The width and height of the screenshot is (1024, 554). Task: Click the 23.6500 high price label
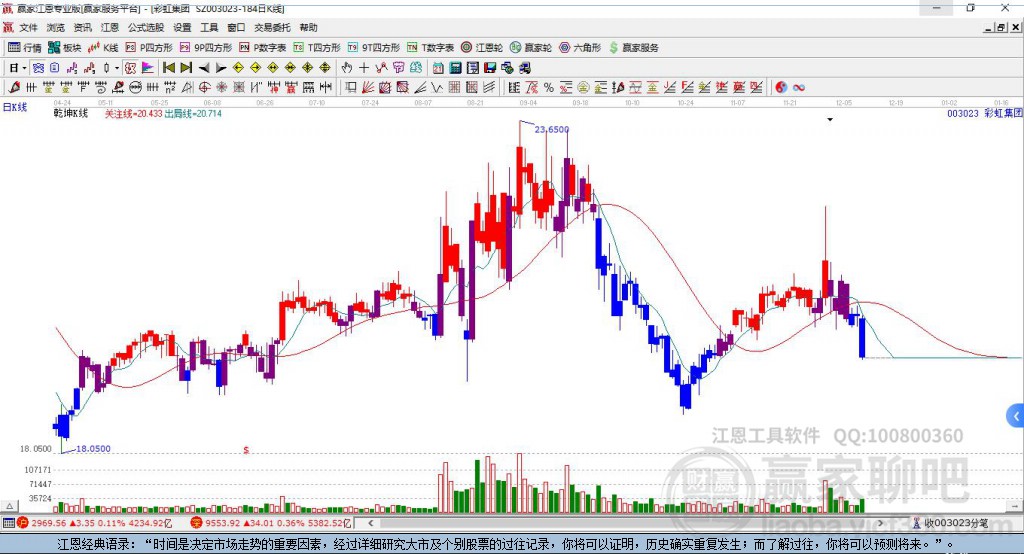[552, 129]
